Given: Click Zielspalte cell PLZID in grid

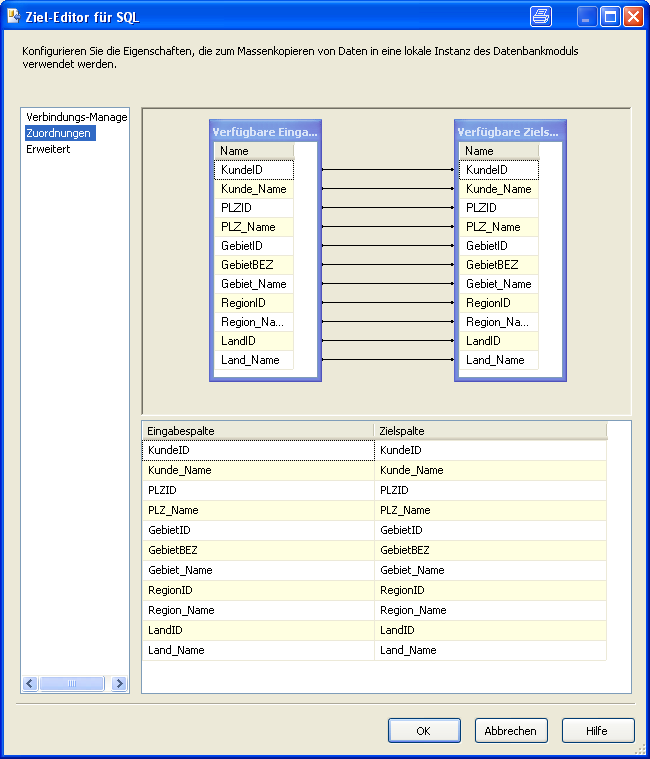Looking at the screenshot, I should [x=490, y=490].
